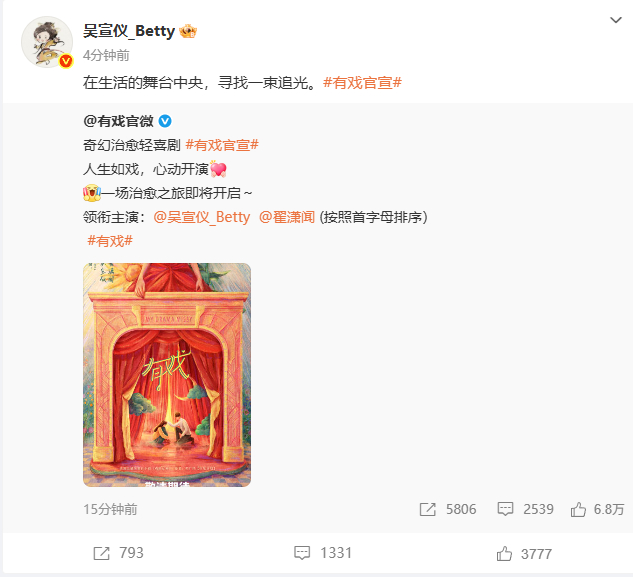Open comment icon showing 1331
This screenshot has height=577, width=633.
302,553
